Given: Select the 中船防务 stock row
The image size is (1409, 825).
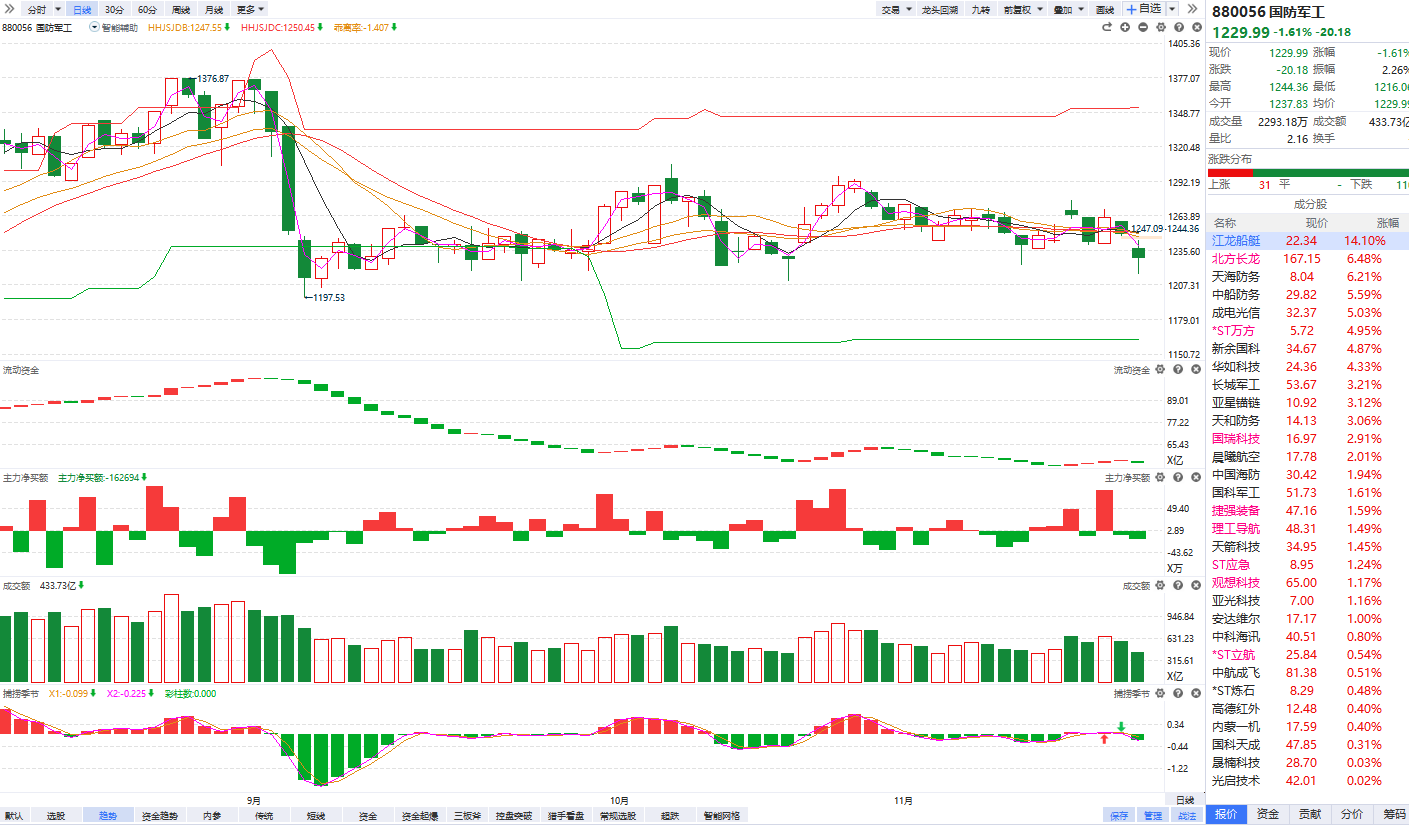Looking at the screenshot, I should (x=1308, y=295).
